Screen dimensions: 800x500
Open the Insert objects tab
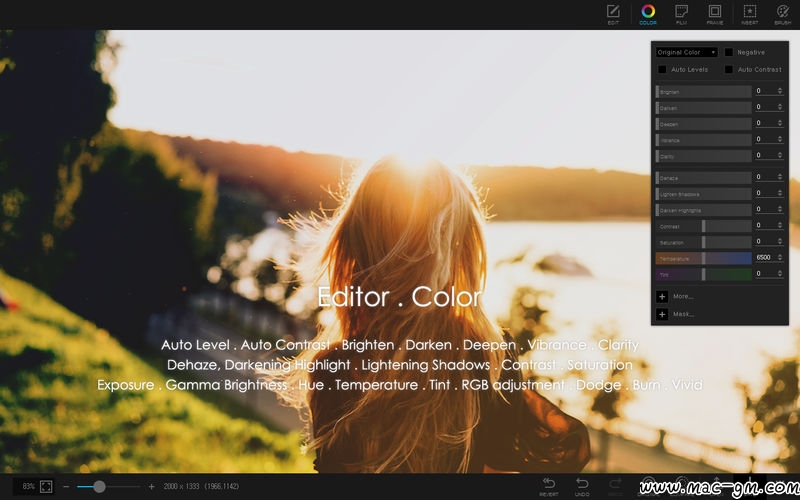[x=749, y=14]
